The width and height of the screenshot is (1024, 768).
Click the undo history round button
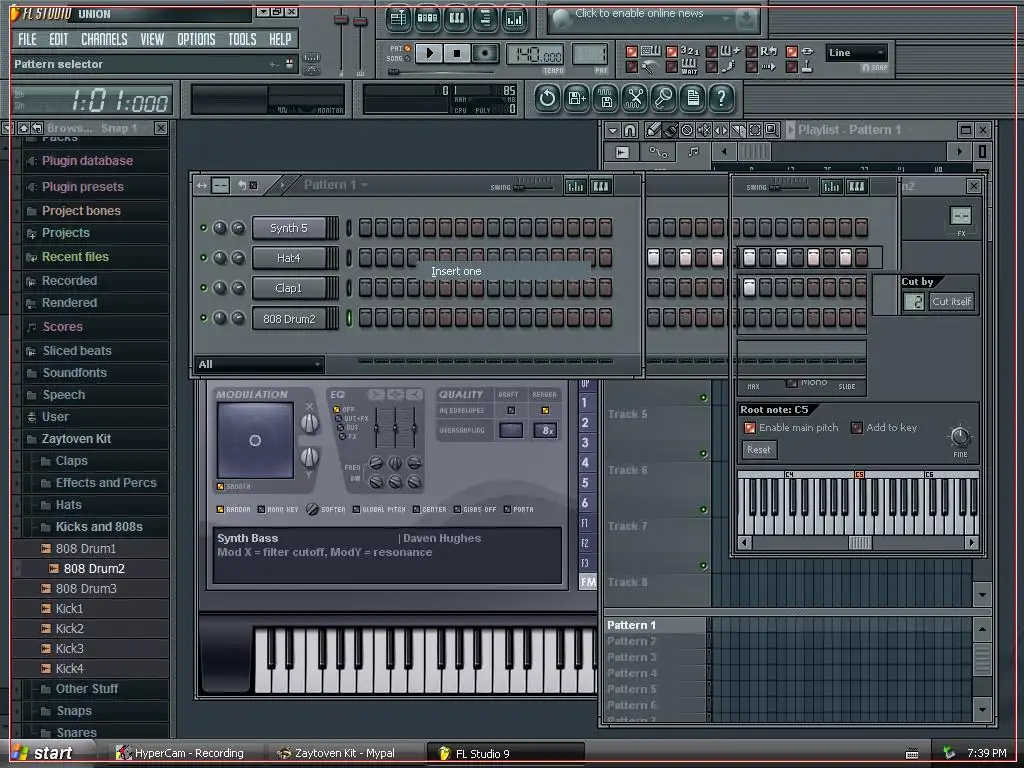click(547, 99)
